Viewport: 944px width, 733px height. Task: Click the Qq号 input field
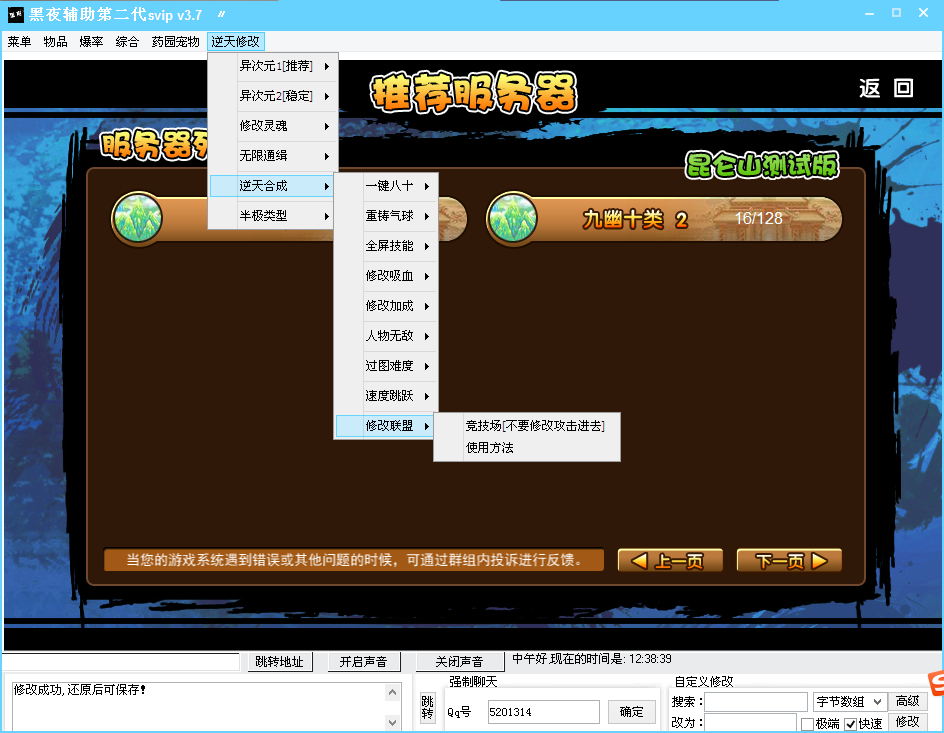click(x=543, y=712)
